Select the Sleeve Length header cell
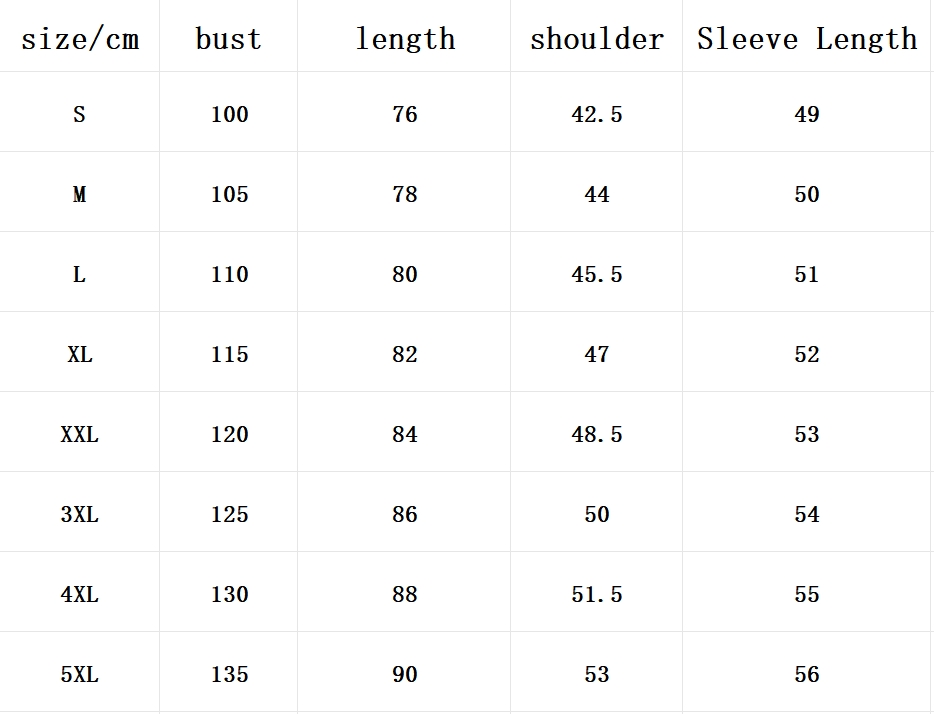Image resolution: width=934 pixels, height=714 pixels. point(807,39)
